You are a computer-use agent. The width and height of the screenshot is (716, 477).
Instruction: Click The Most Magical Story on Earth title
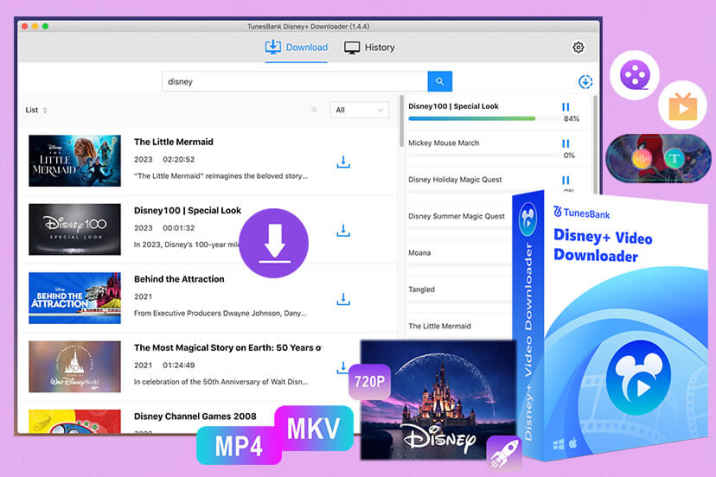click(x=227, y=348)
